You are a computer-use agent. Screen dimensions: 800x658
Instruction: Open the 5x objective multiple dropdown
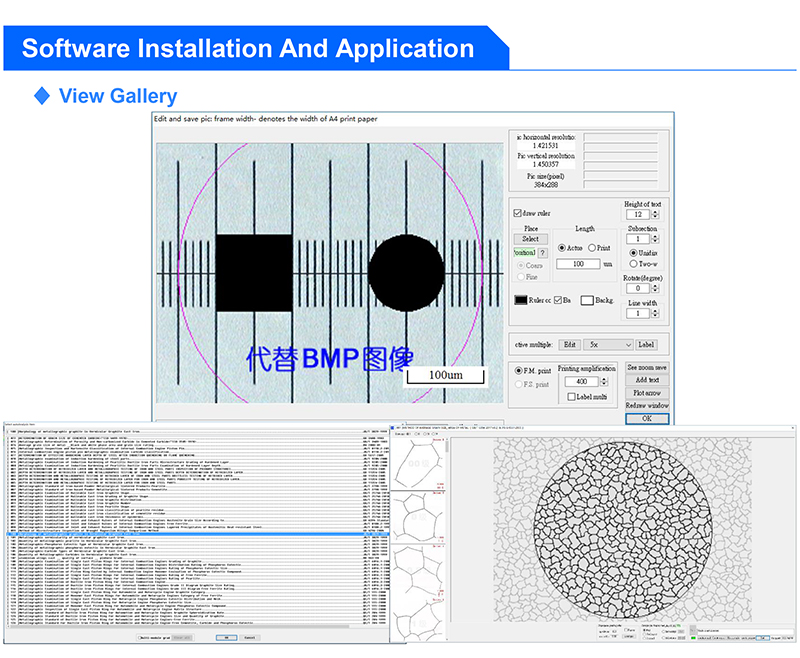(x=609, y=345)
